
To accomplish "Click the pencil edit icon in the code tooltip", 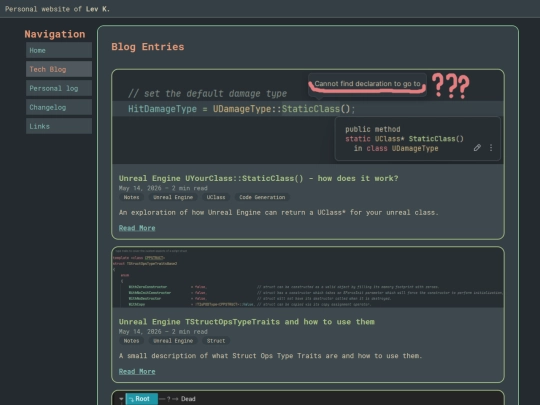I will tap(477, 148).
